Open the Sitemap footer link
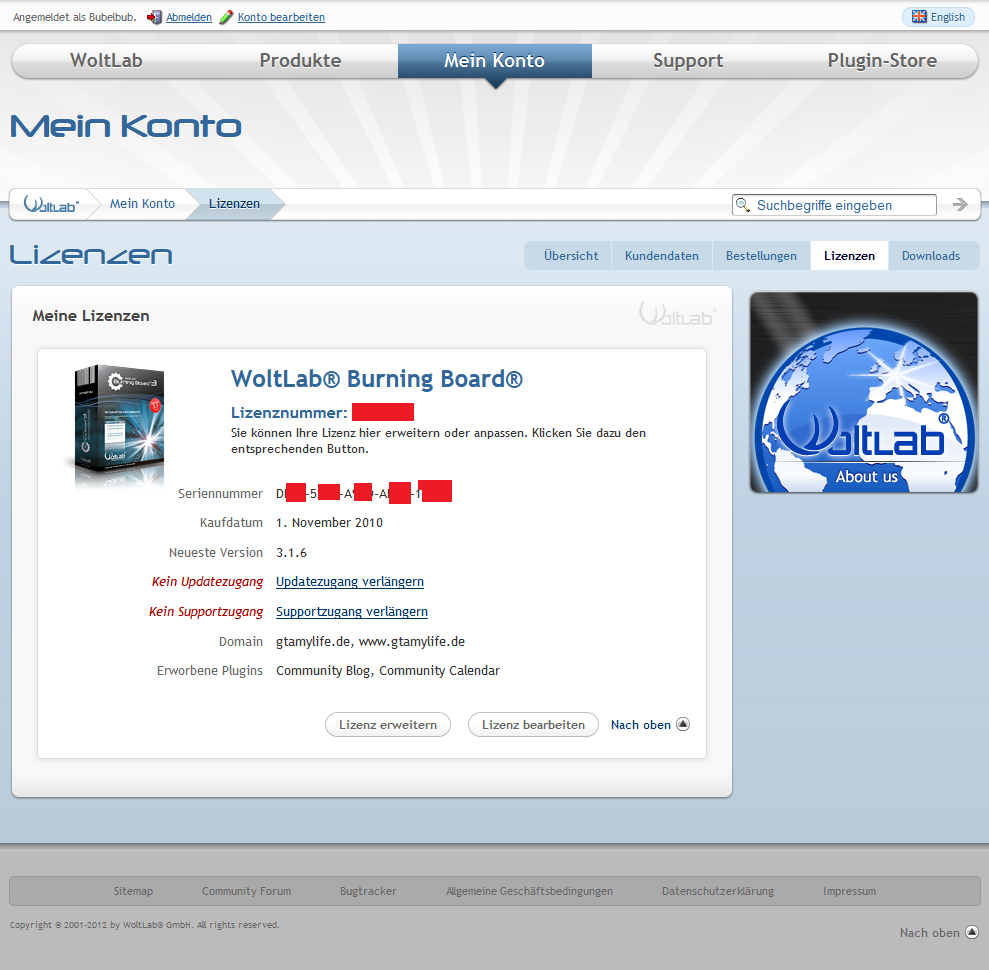This screenshot has width=989, height=970. coord(133,891)
